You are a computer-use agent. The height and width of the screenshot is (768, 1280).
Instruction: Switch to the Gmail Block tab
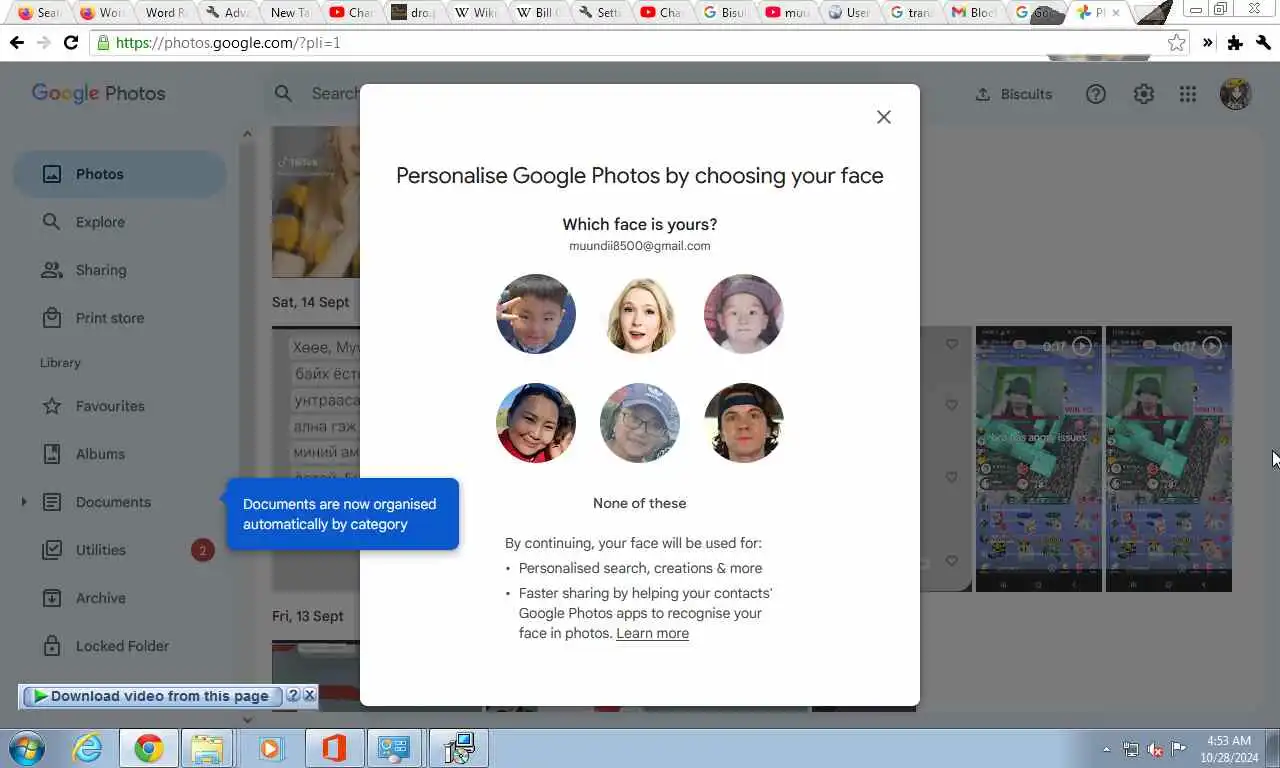[973, 13]
